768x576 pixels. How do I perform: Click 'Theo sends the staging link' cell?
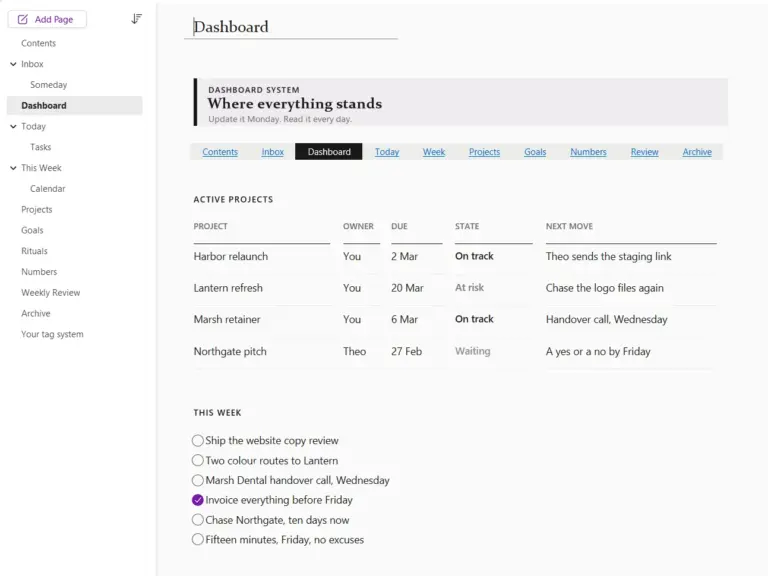coord(608,256)
